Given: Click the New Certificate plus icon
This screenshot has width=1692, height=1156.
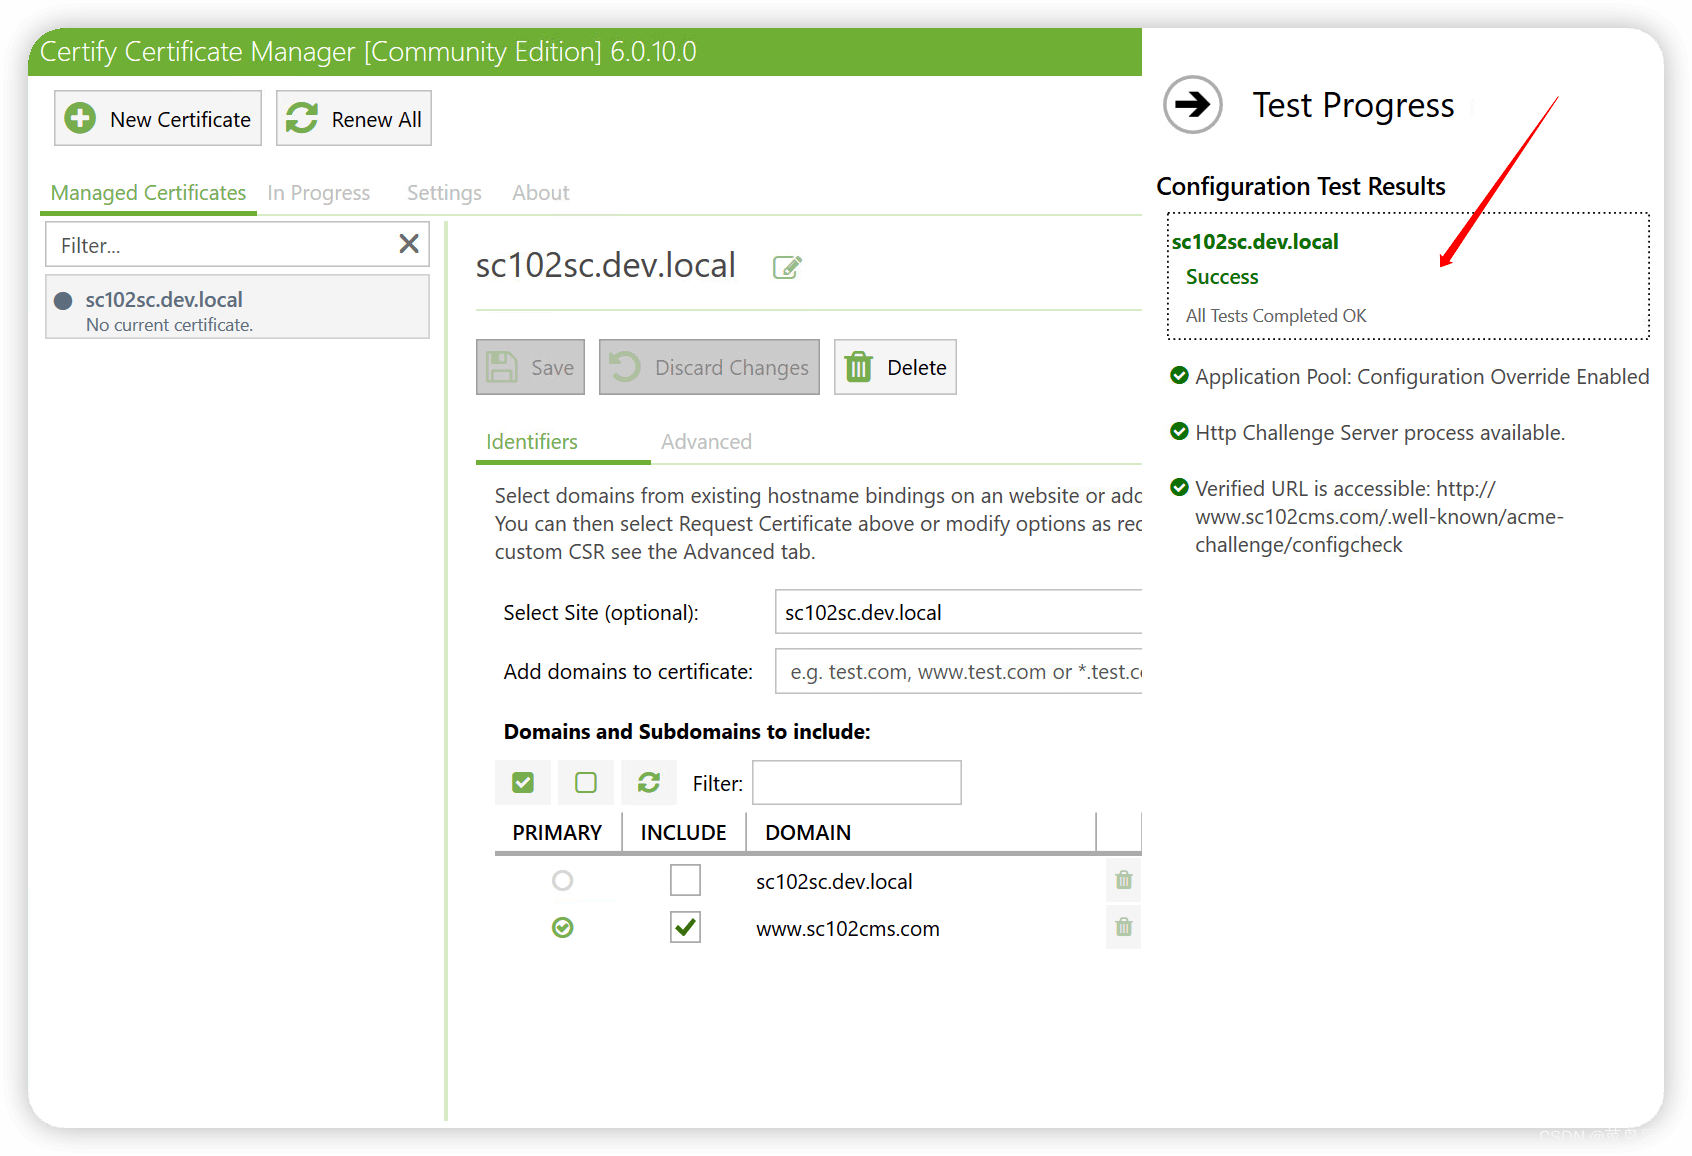Looking at the screenshot, I should tap(80, 118).
